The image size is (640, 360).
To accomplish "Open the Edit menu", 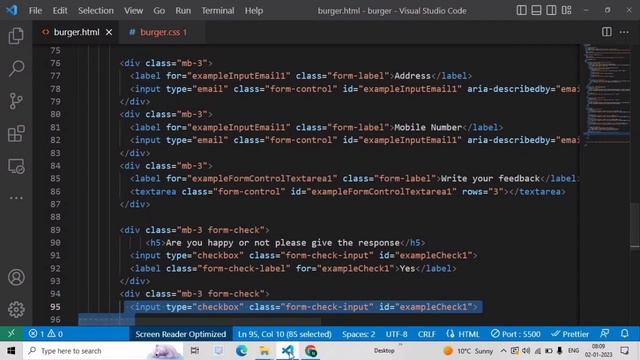I will tap(60, 11).
